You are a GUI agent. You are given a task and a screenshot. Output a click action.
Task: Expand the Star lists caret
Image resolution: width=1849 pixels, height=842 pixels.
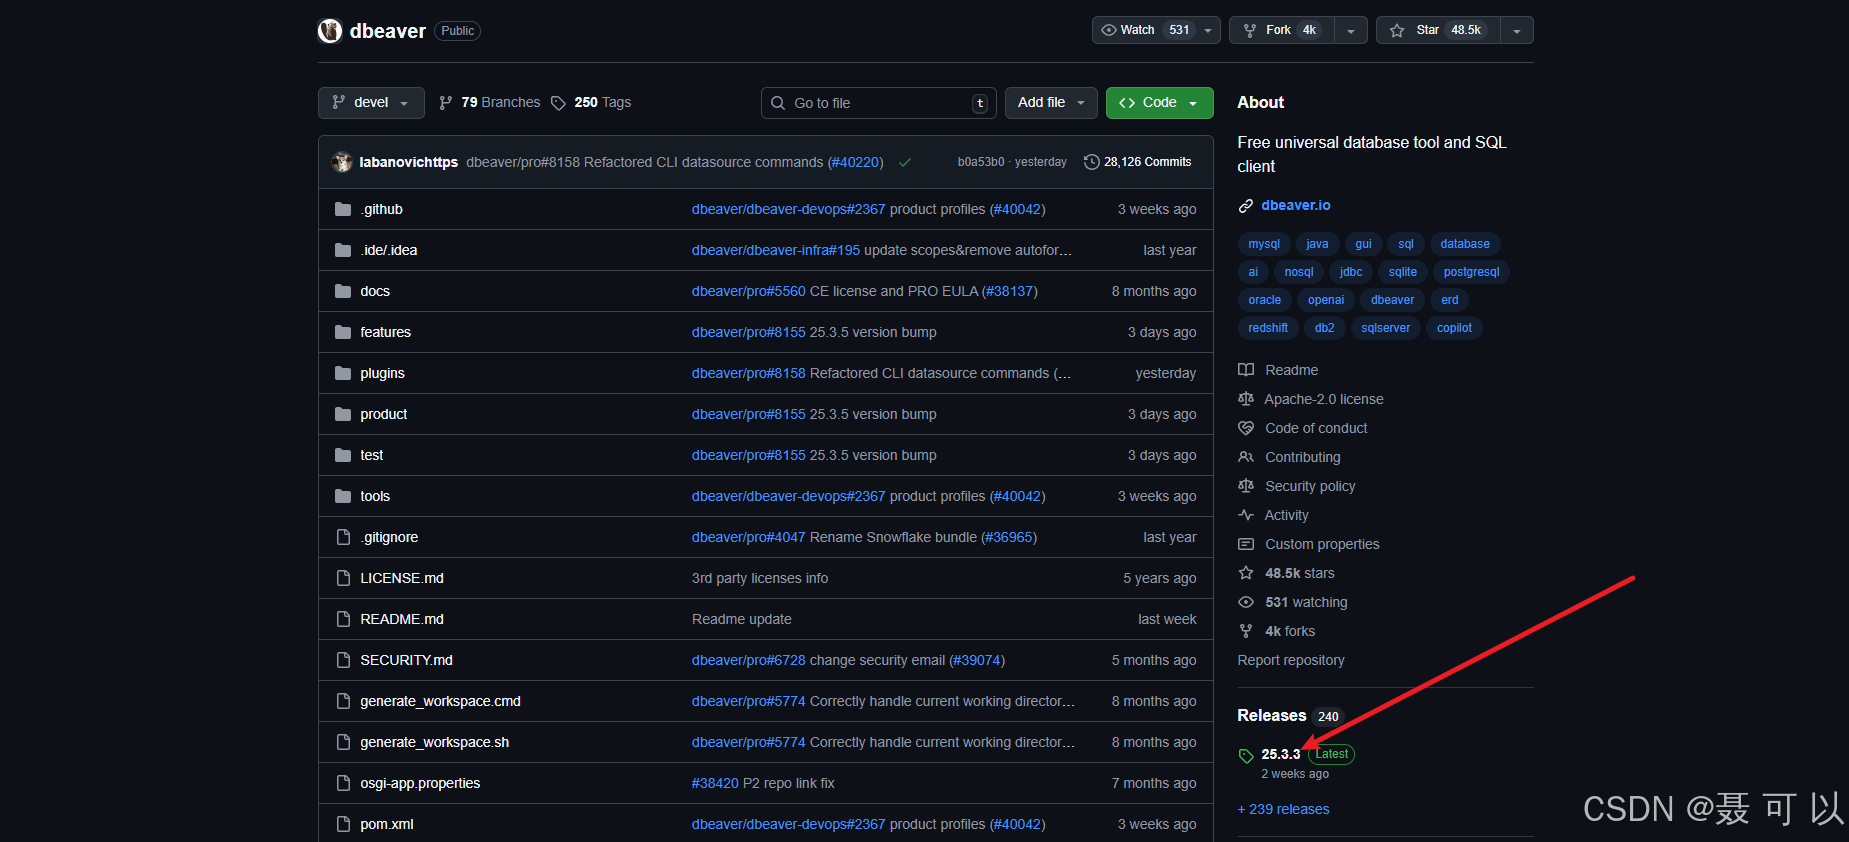tap(1517, 31)
